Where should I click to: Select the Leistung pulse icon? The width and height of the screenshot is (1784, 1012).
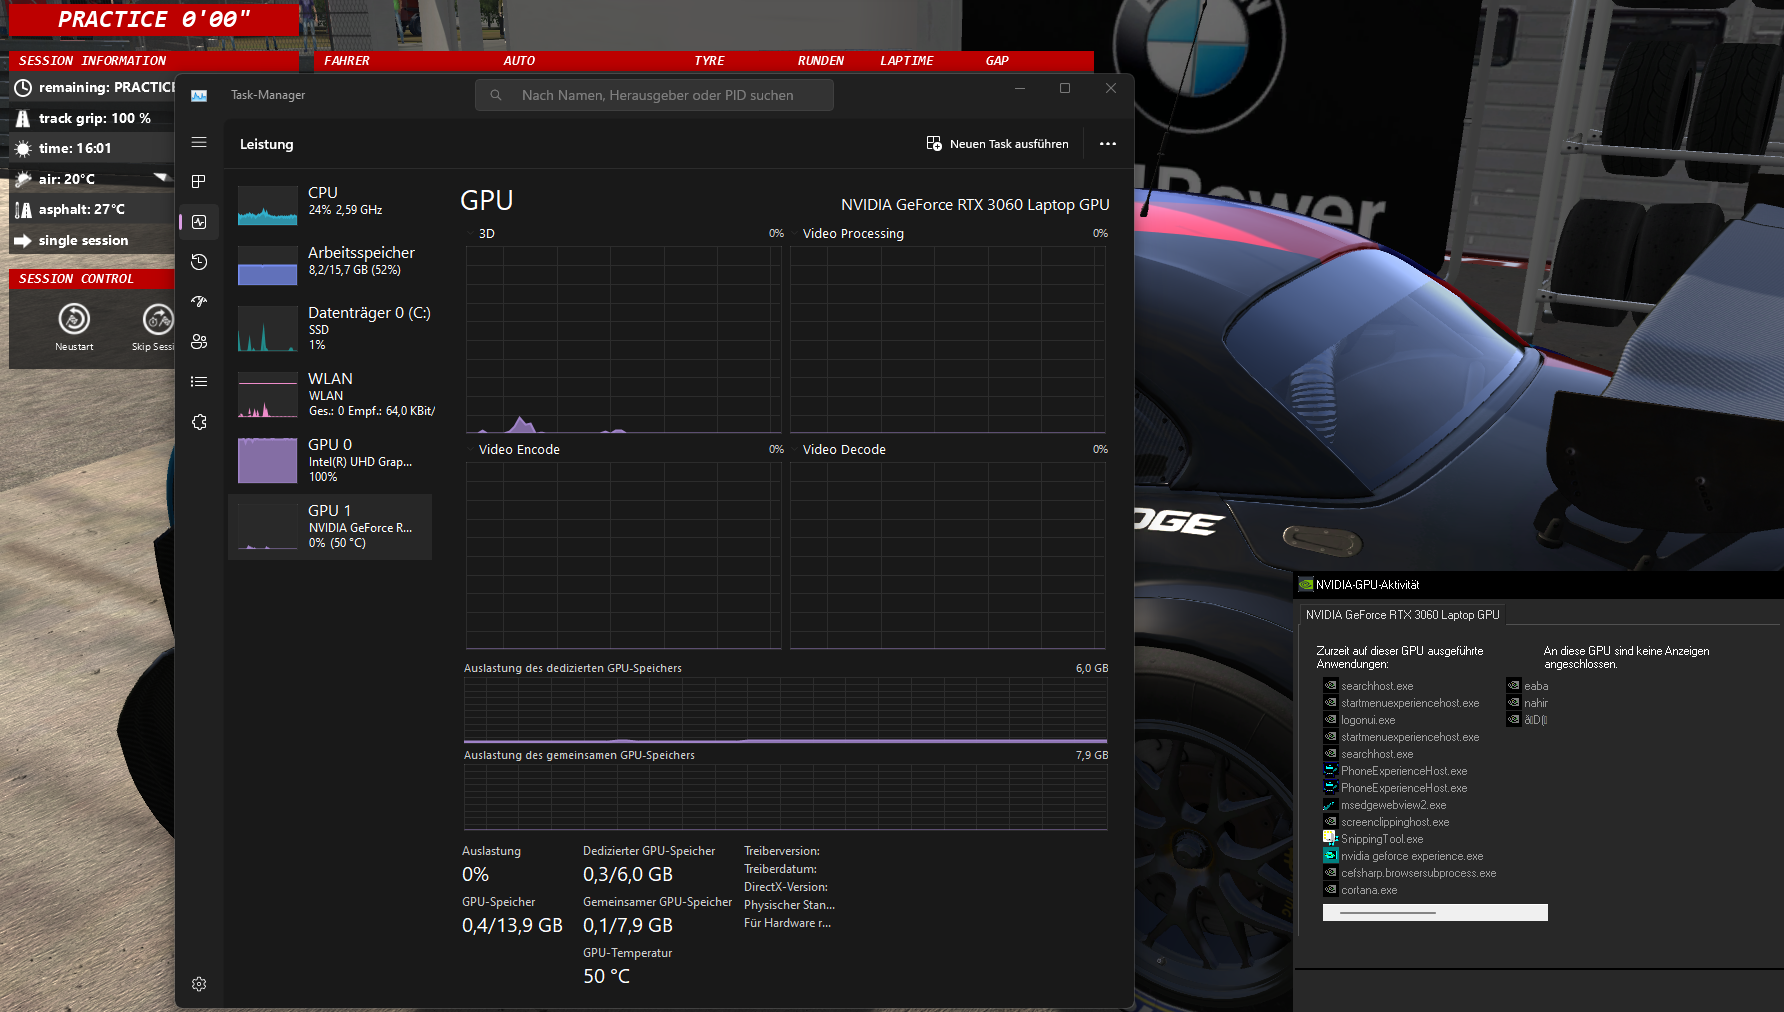198,221
